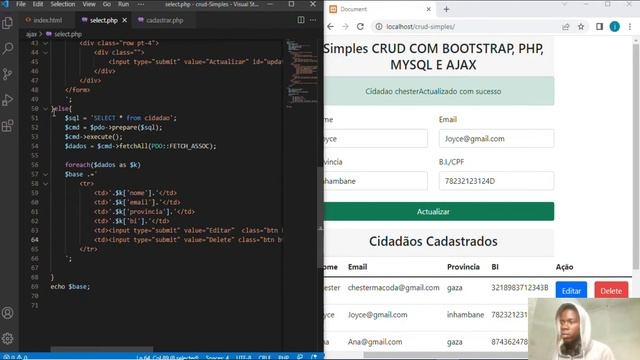This screenshot has width=640, height=360.
Task: Click Delete button in chestermacoda row
Action: click(611, 291)
